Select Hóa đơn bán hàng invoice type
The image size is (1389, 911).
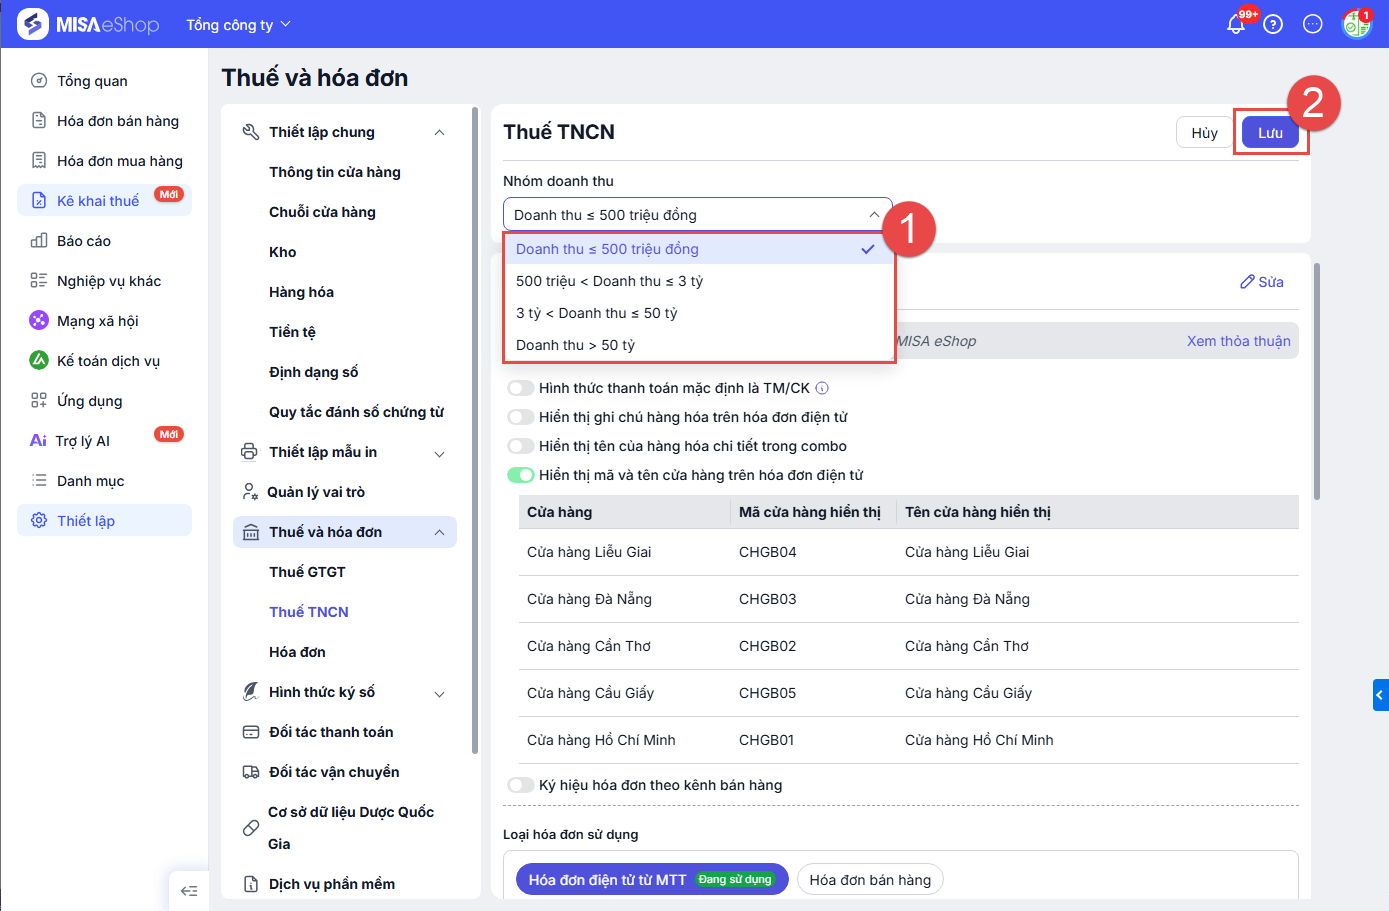tap(870, 880)
